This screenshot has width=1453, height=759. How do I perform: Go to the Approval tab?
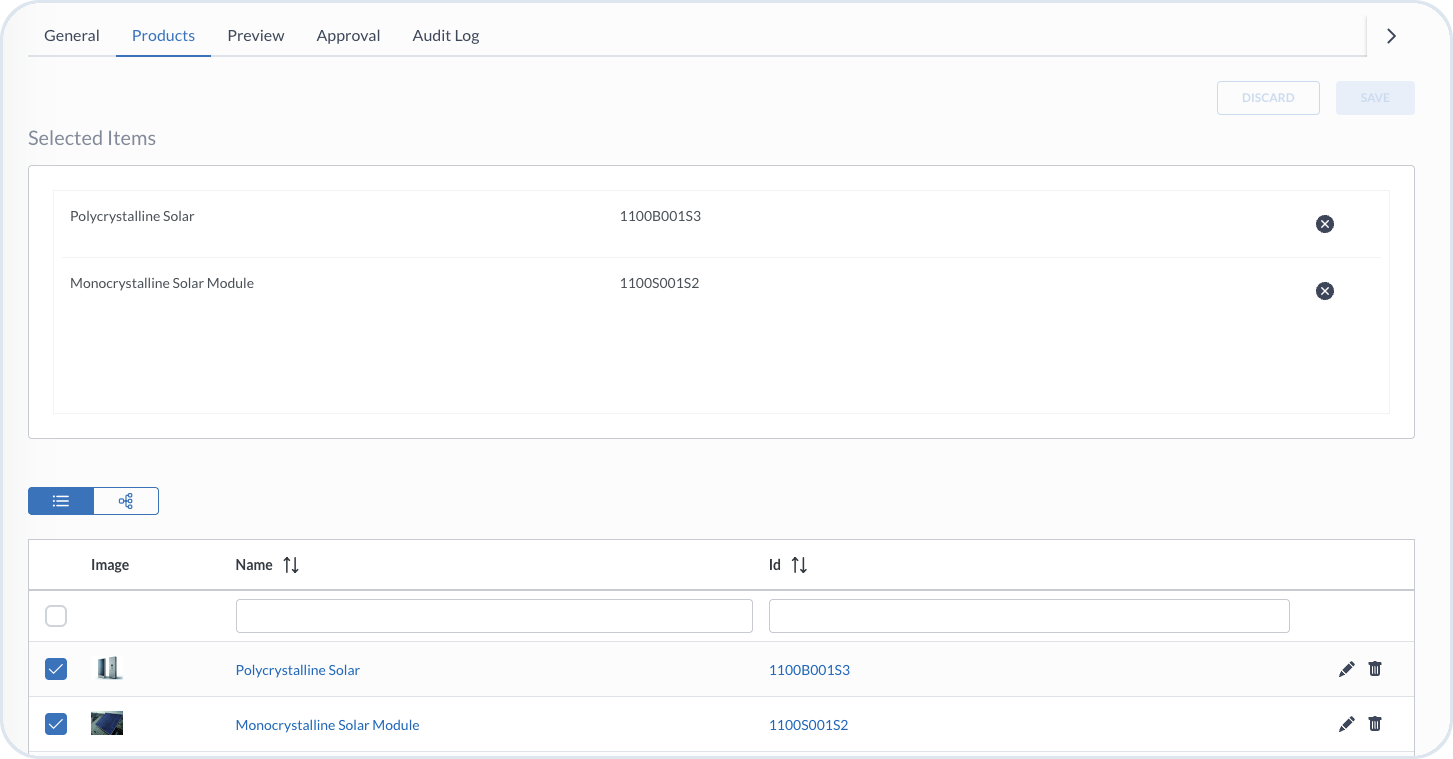[x=348, y=35]
